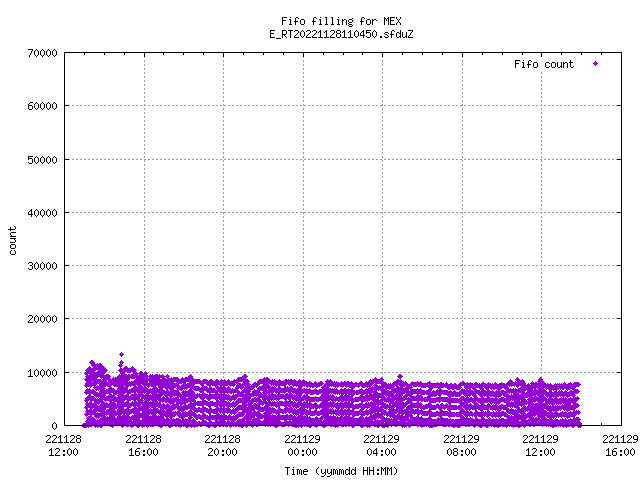Click the 'Time (yymmdd HH:MM)' x-axis label
Viewport: 640px width, 480px height.
point(341,471)
